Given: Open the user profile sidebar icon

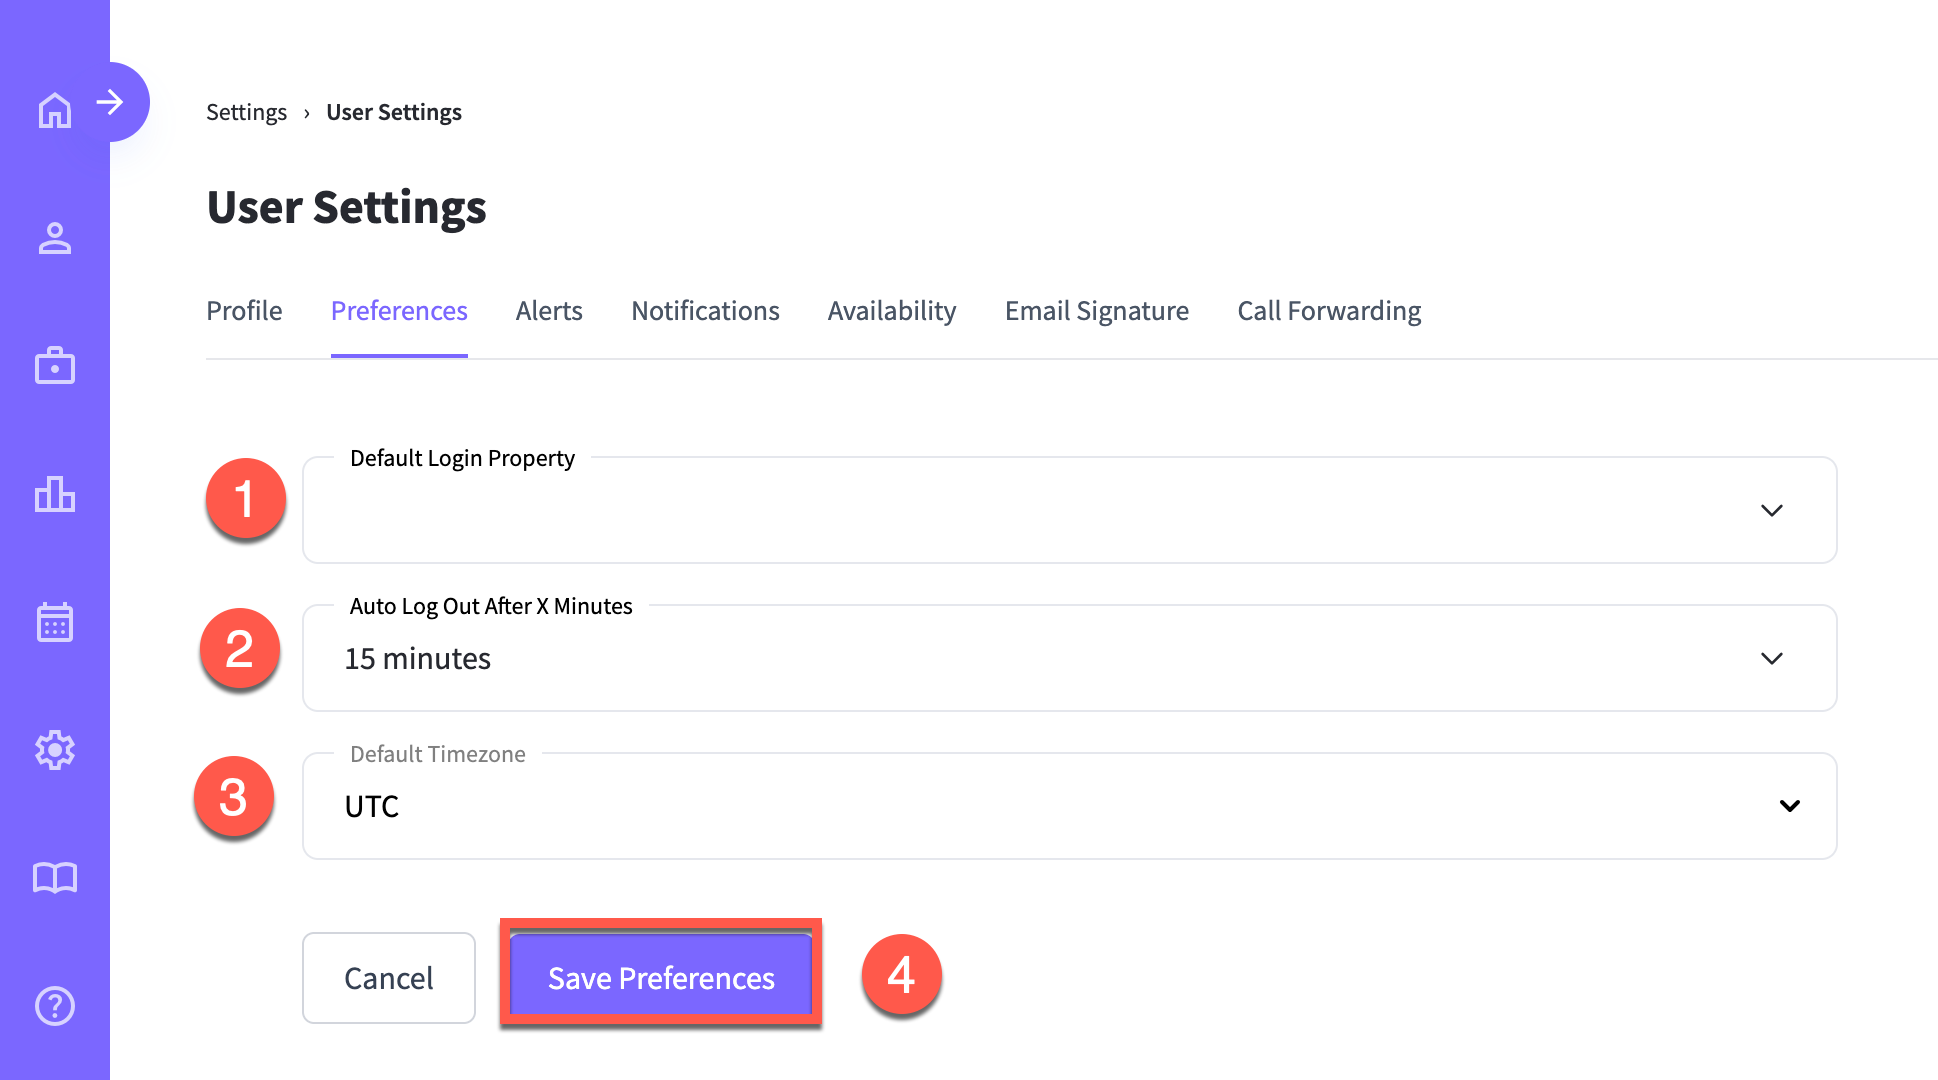Looking at the screenshot, I should [55, 238].
